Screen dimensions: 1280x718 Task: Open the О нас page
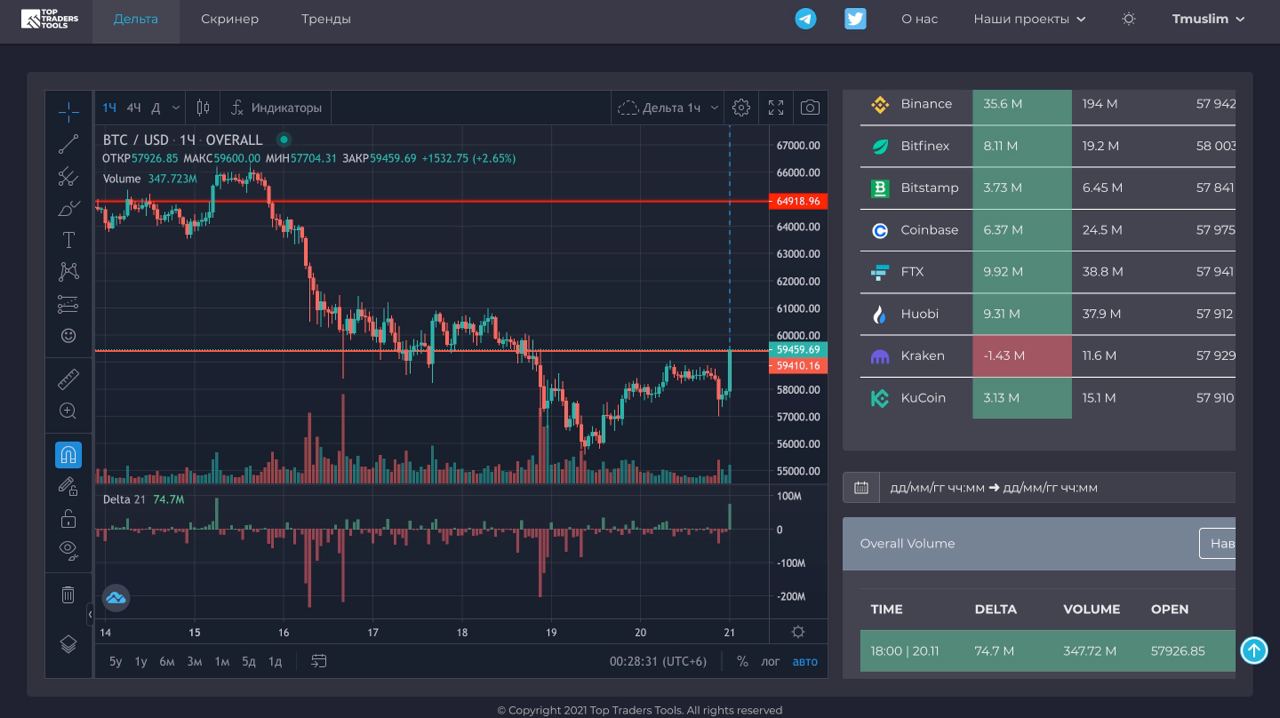[x=919, y=19]
